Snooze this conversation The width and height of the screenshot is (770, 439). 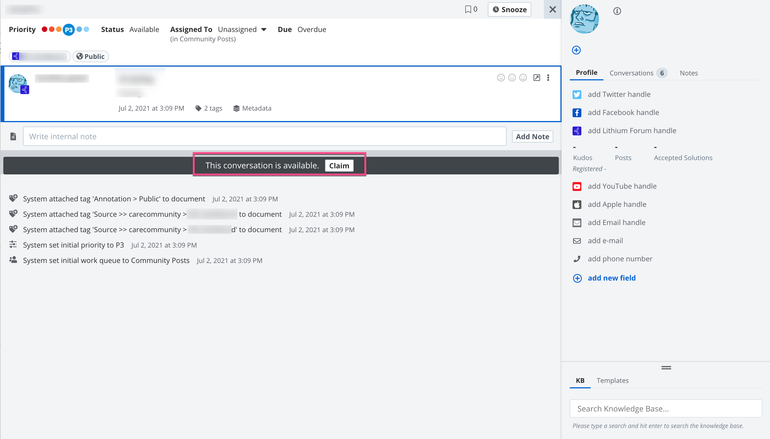click(x=509, y=9)
